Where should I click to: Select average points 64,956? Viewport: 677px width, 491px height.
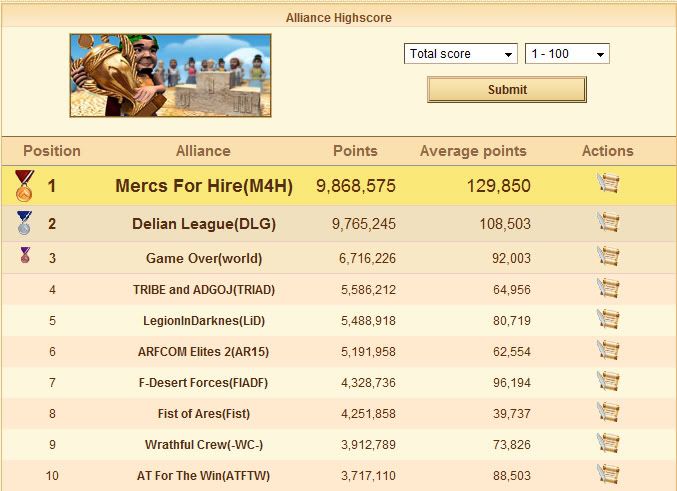click(512, 289)
